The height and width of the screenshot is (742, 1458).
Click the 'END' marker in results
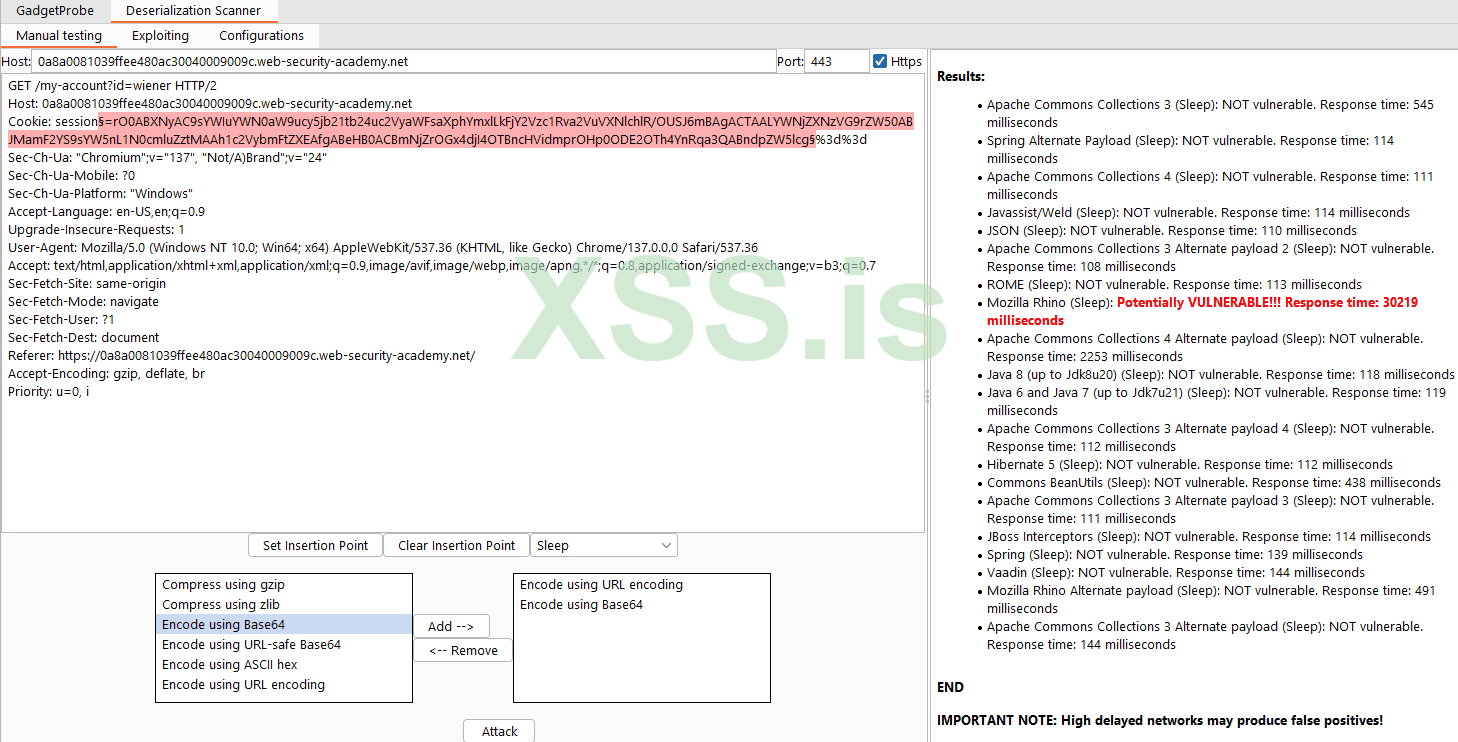950,687
